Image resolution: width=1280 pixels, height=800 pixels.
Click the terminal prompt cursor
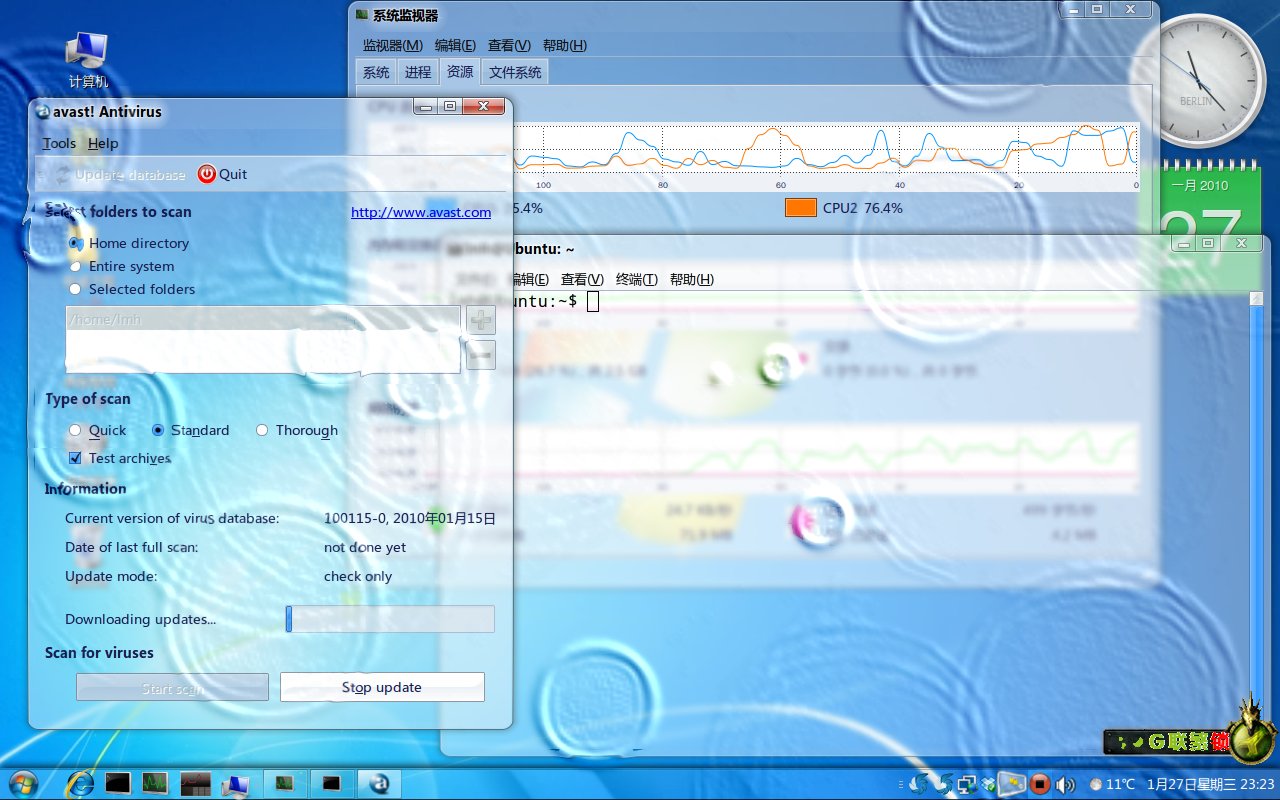point(593,301)
